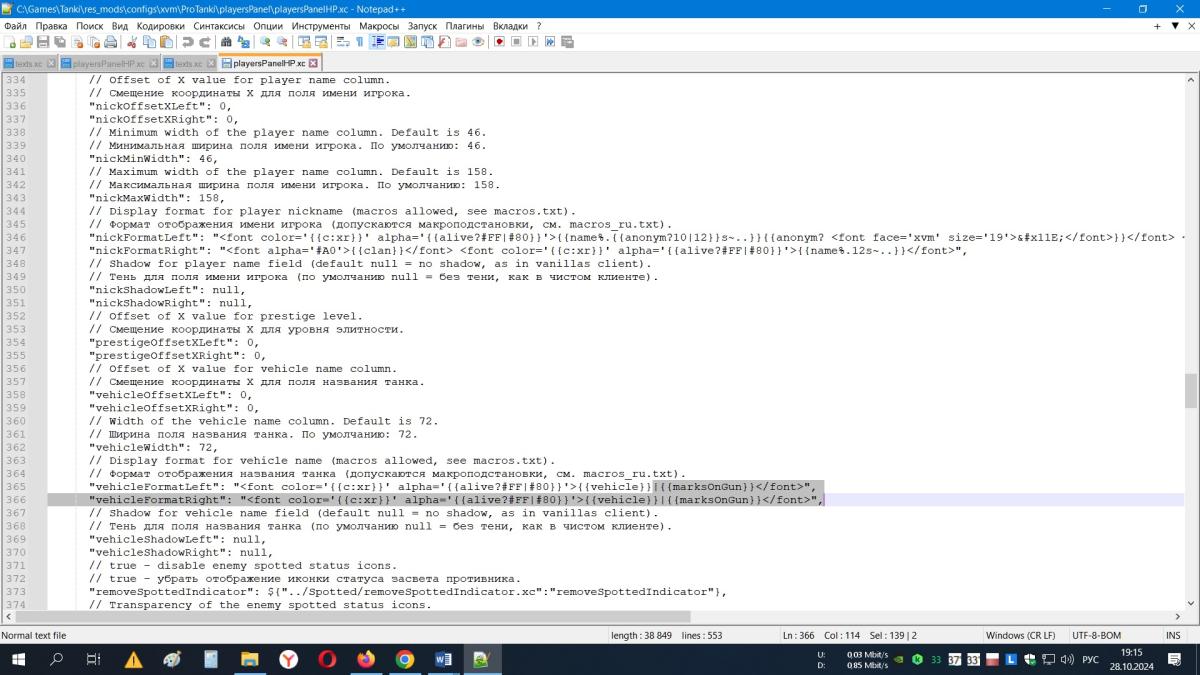Open Opera browser from the taskbar
This screenshot has height=675, width=1200.
(x=327, y=659)
